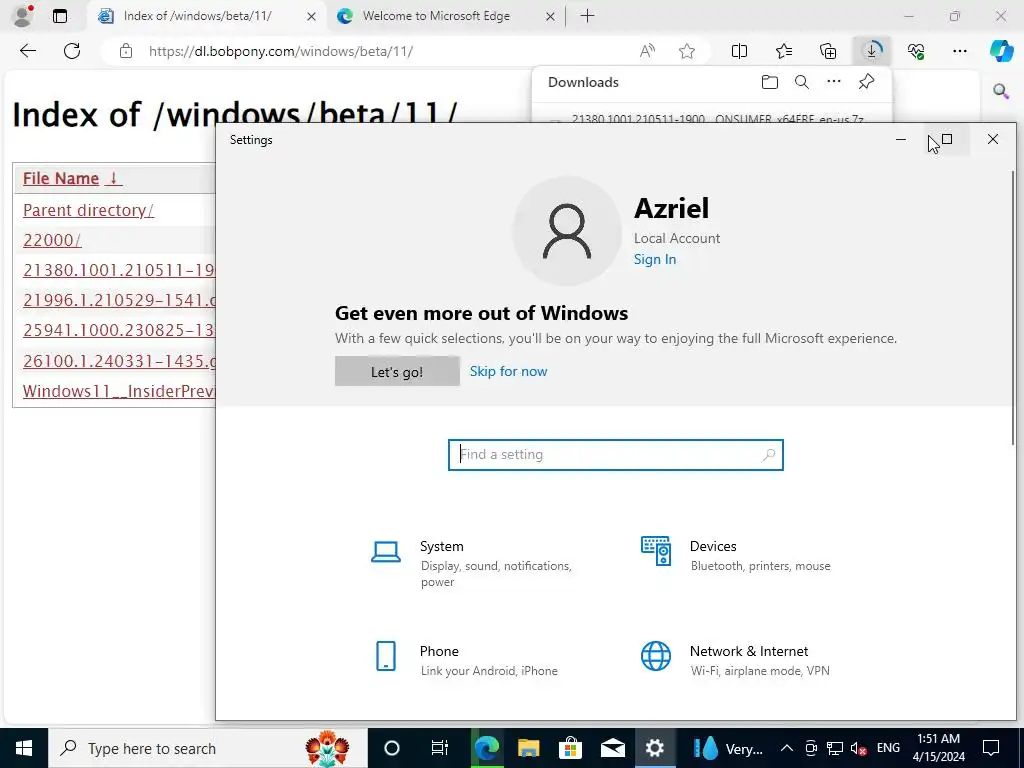
Task: Close the Welcome to Microsoft Edge tab
Action: click(x=550, y=16)
